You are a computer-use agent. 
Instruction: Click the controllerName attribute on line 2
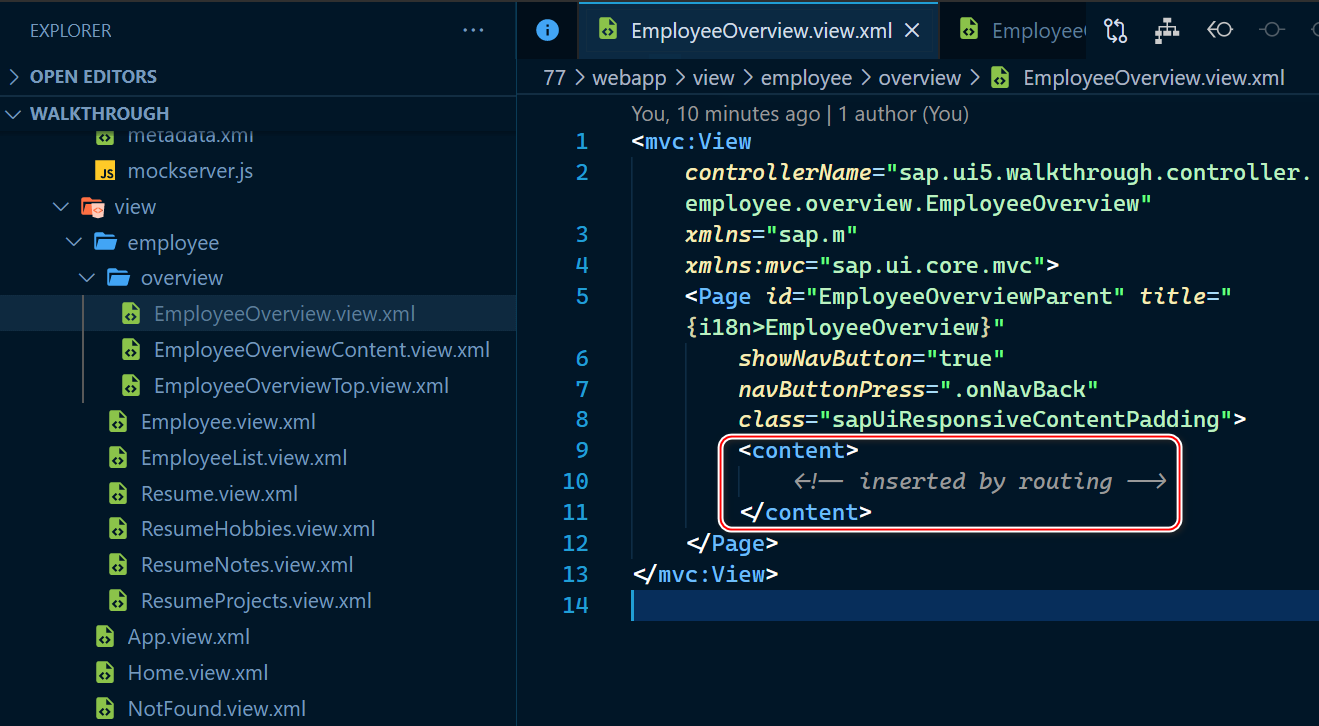pos(778,173)
